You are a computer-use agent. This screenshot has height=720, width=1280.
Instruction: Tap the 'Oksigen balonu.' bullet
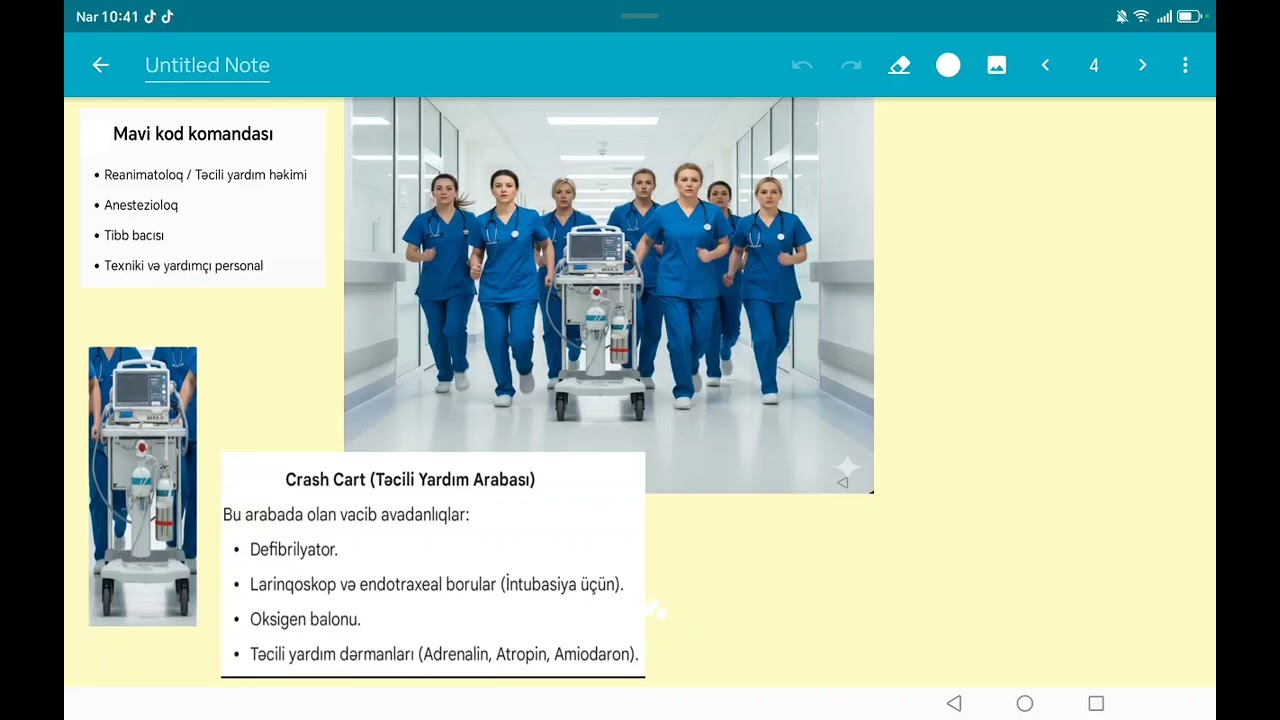(297, 620)
